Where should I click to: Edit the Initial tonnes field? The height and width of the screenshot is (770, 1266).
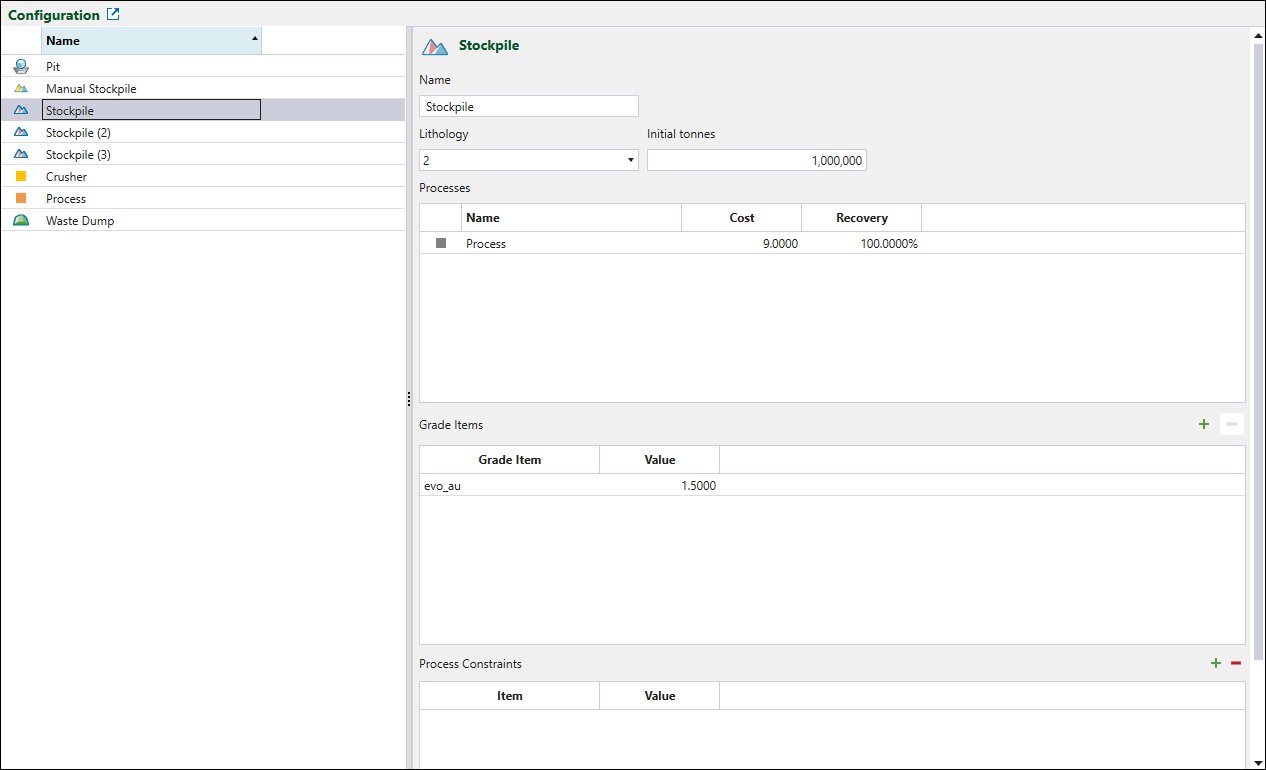(x=756, y=160)
